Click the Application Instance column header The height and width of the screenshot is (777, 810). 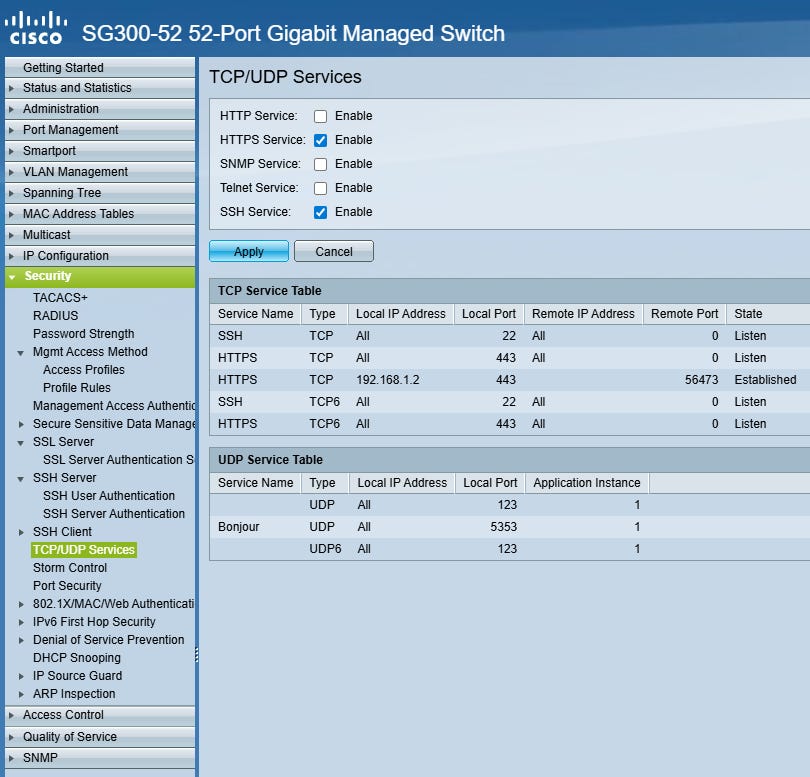point(586,483)
